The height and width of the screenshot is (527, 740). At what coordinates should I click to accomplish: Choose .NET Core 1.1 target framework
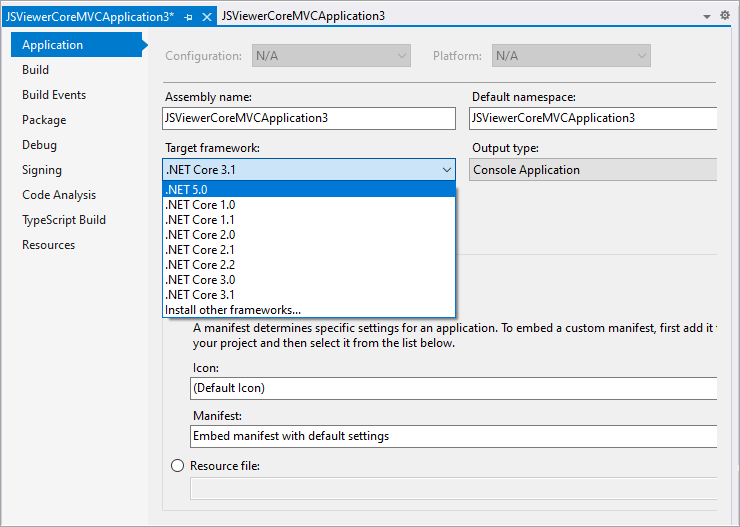(309, 220)
